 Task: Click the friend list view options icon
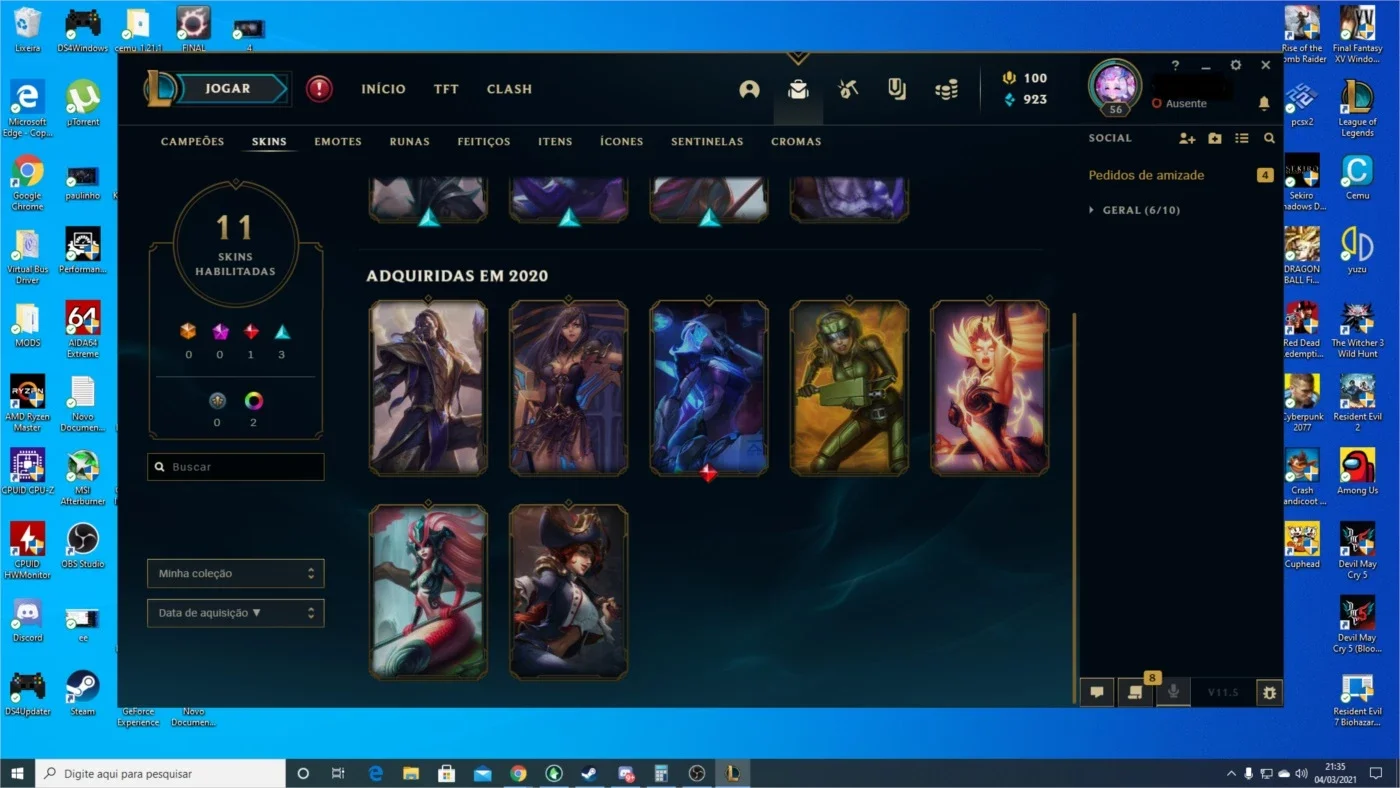[x=1242, y=138]
